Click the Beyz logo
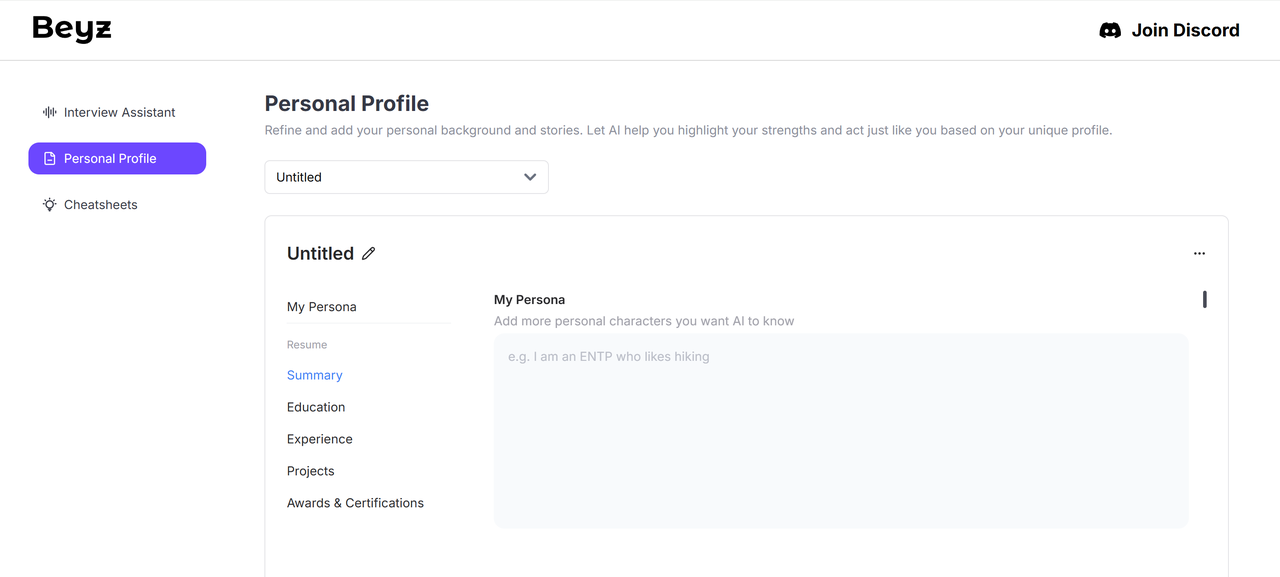 tap(72, 29)
